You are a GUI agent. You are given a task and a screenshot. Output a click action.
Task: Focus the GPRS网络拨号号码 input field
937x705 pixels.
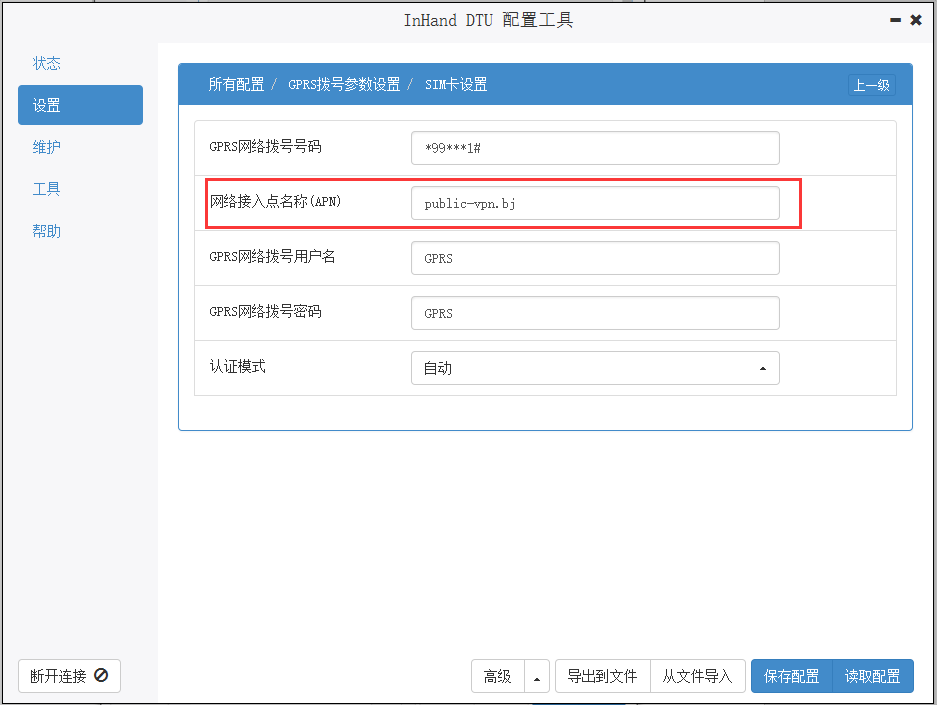[595, 148]
